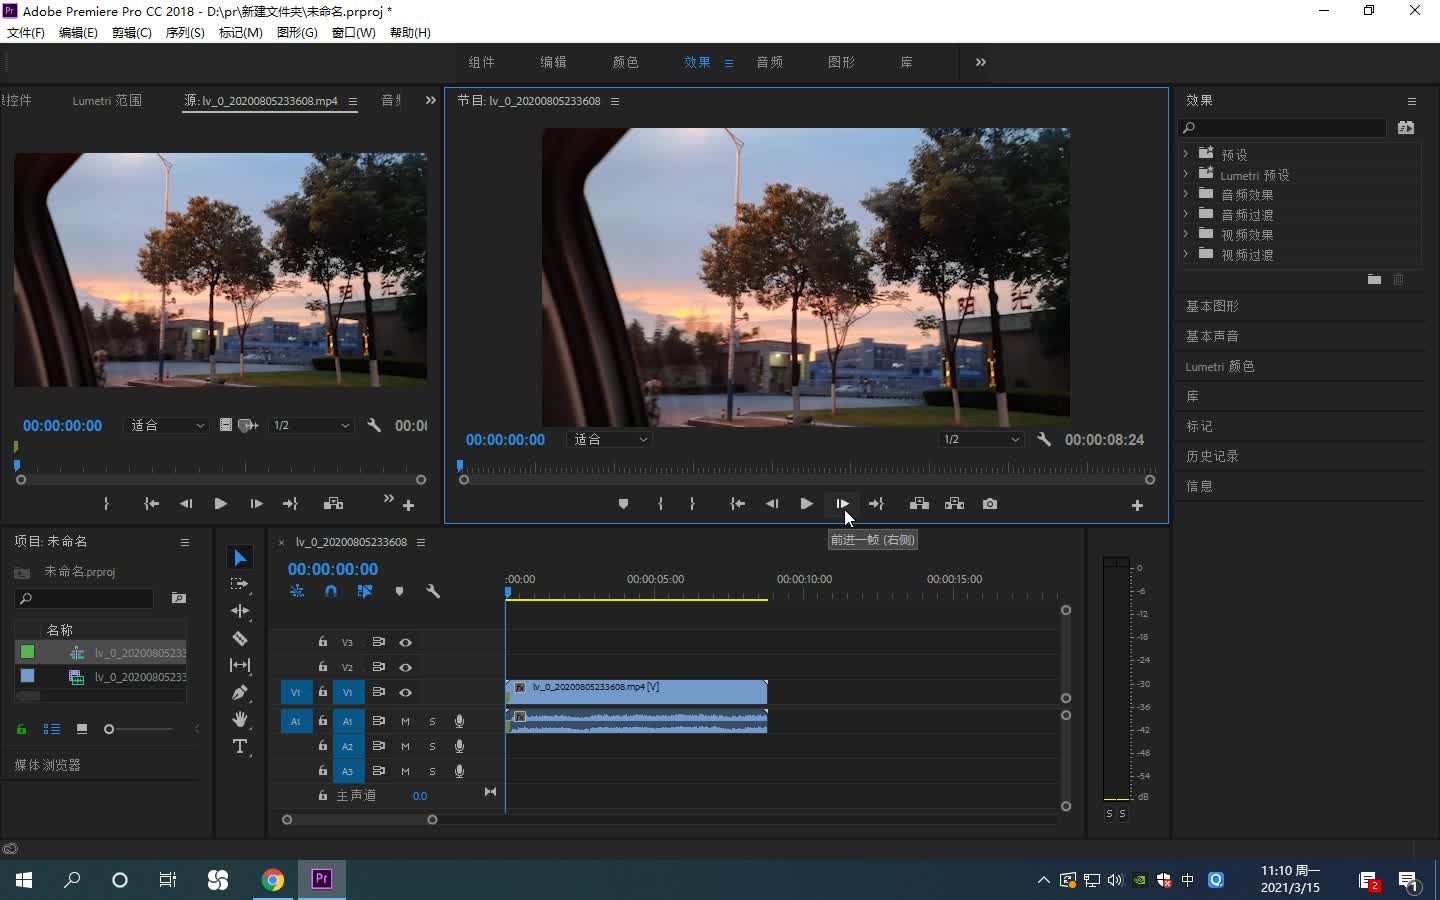Play the program monitor video
The width and height of the screenshot is (1440, 900).
[x=806, y=504]
